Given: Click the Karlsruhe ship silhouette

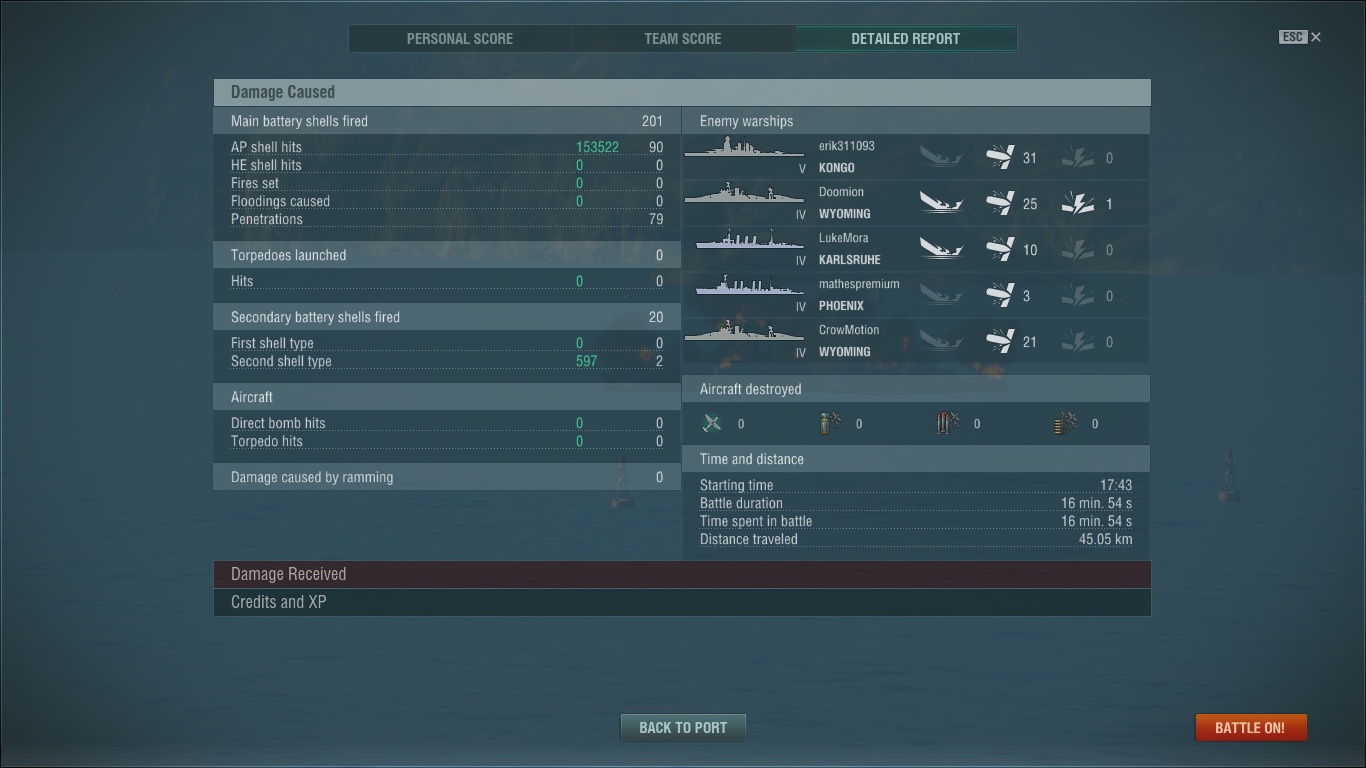Looking at the screenshot, I should coord(744,241).
